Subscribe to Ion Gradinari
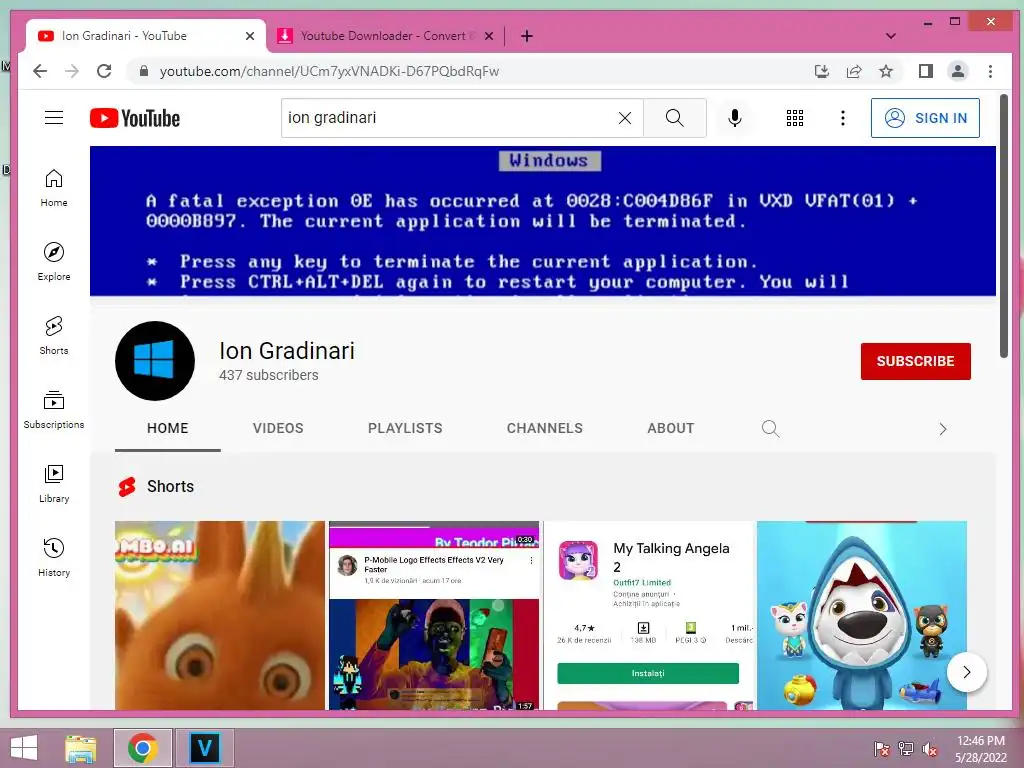1024x768 pixels. (x=916, y=361)
